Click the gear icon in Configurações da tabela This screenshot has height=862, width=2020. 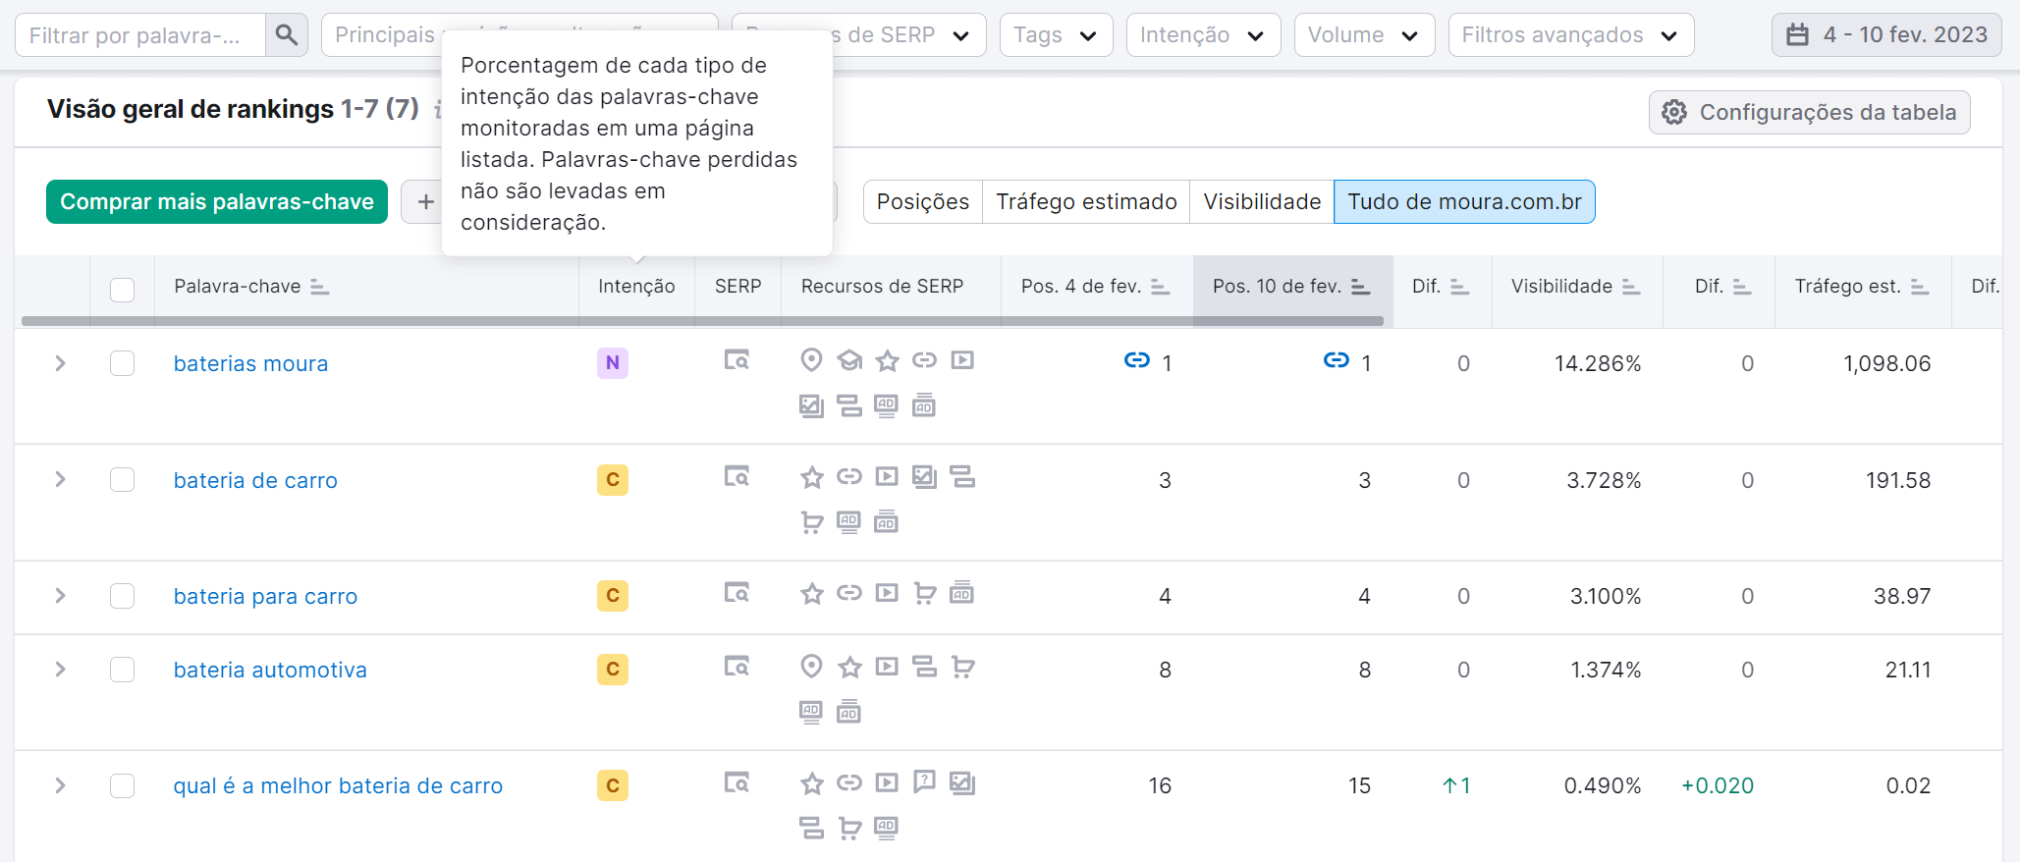coord(1674,112)
